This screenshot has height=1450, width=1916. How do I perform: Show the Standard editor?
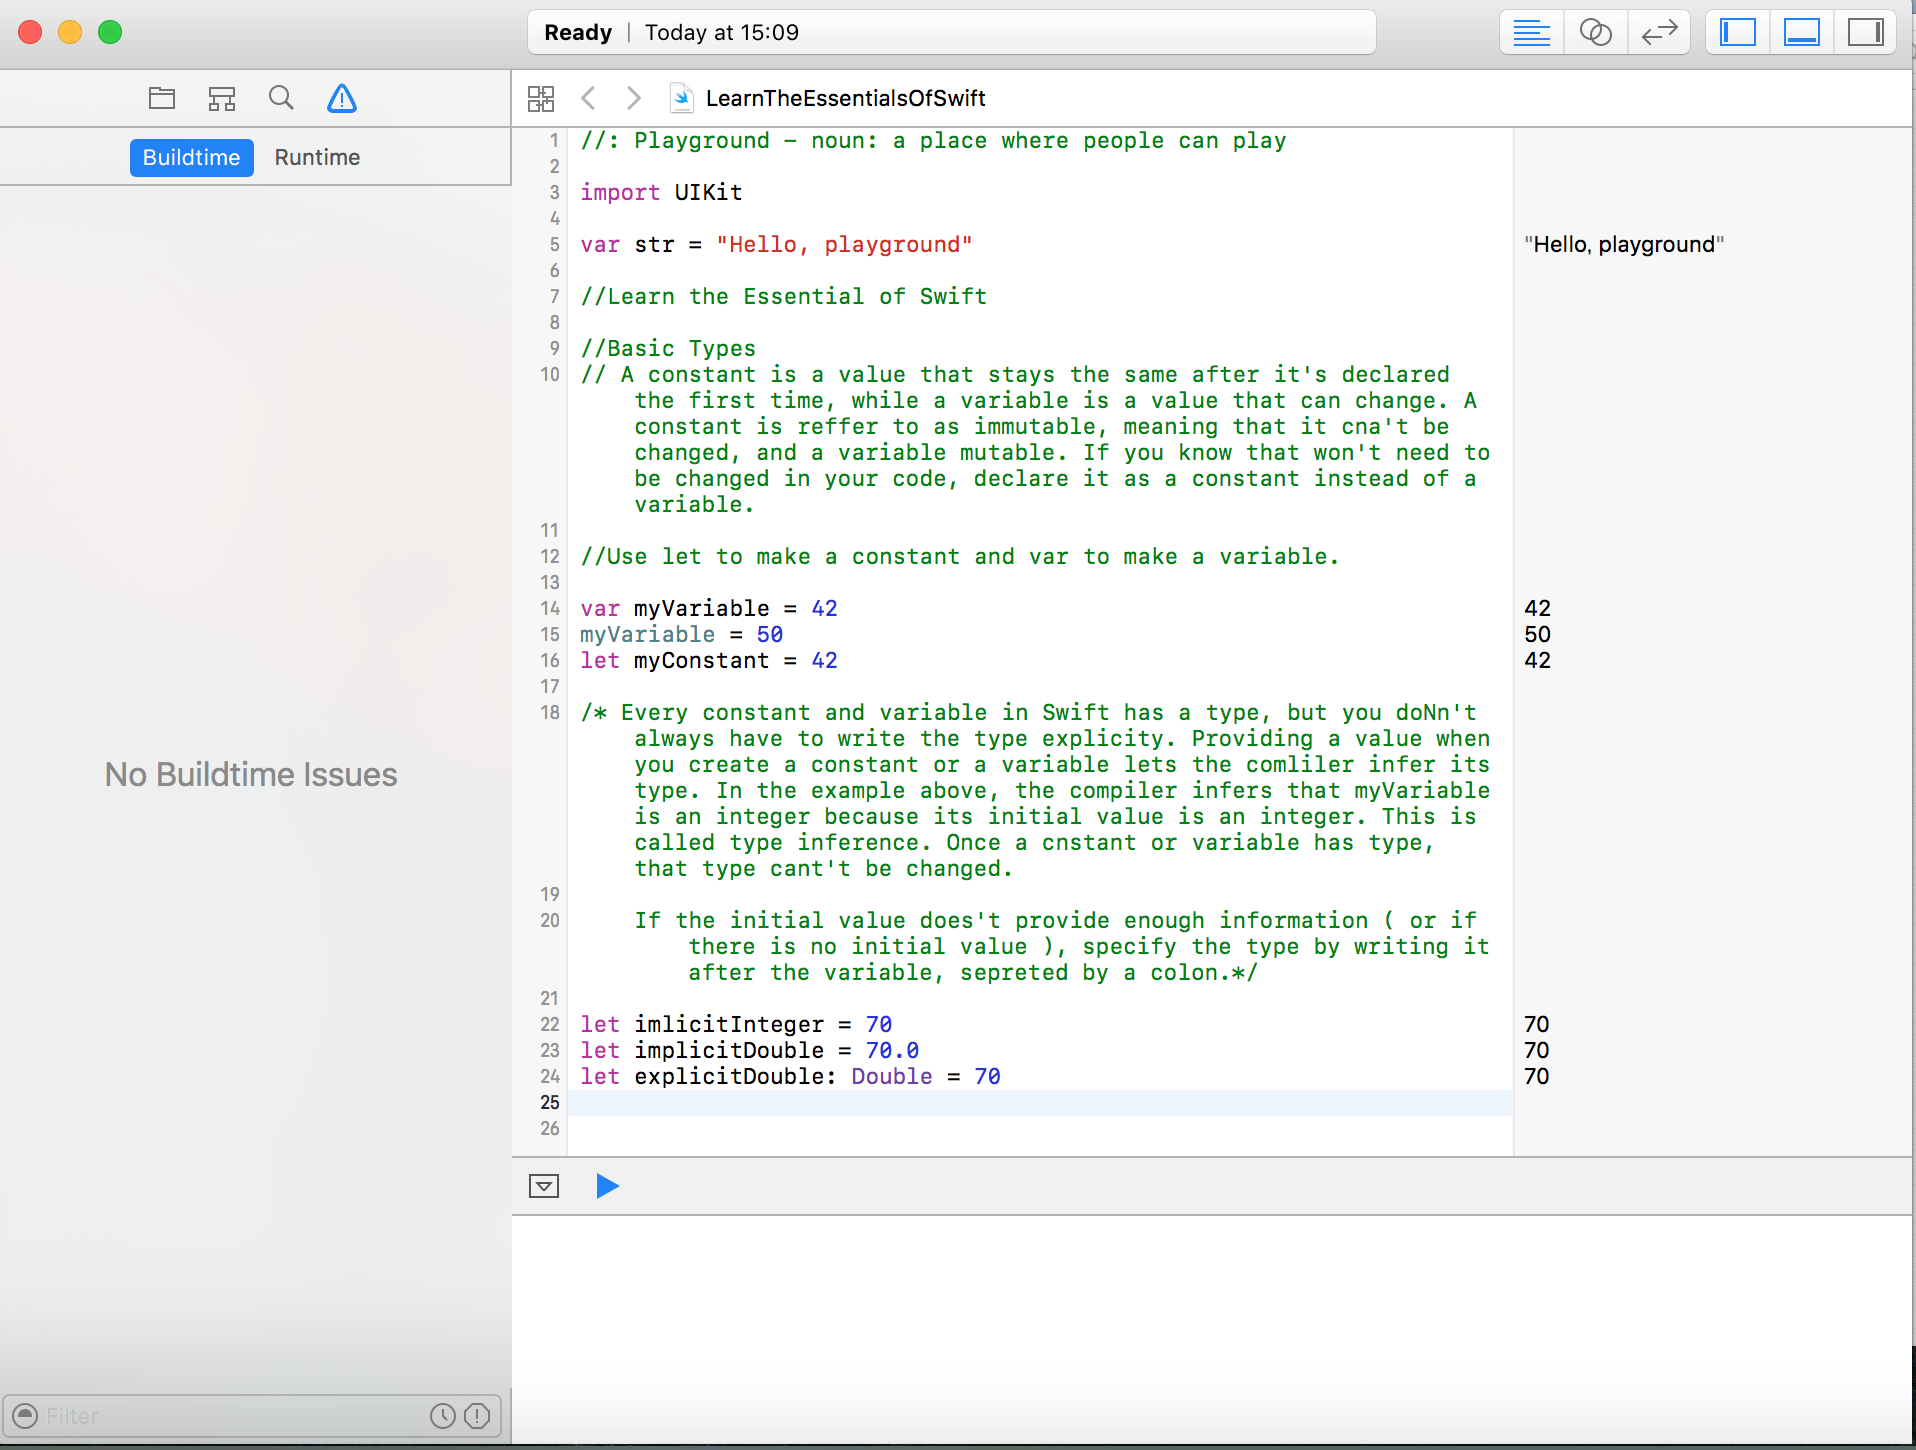tap(1531, 33)
